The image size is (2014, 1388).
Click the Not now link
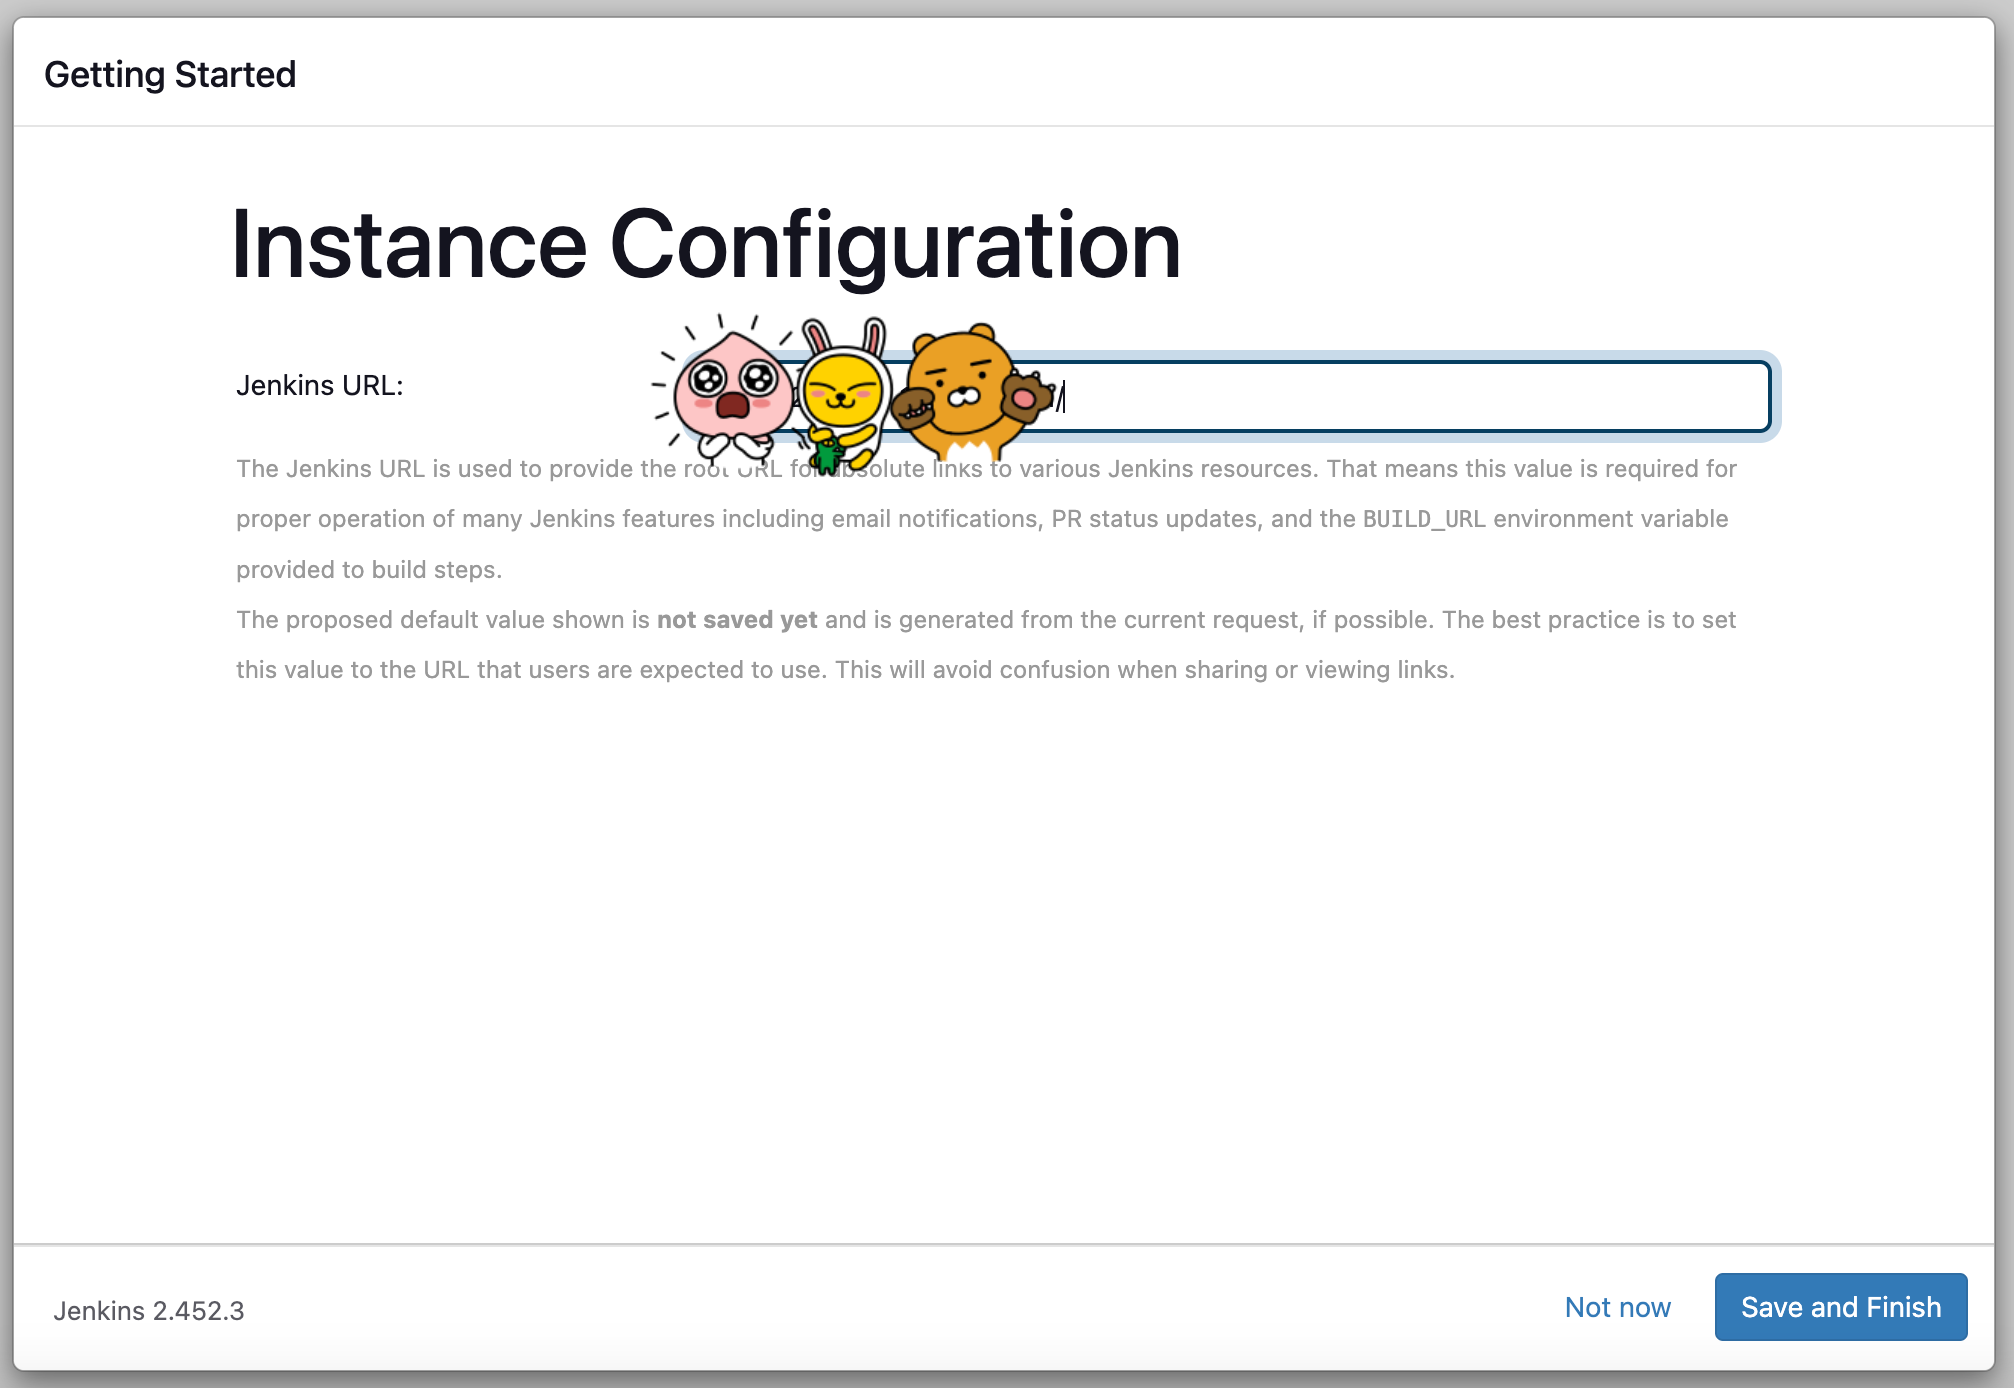pyautogui.click(x=1617, y=1307)
